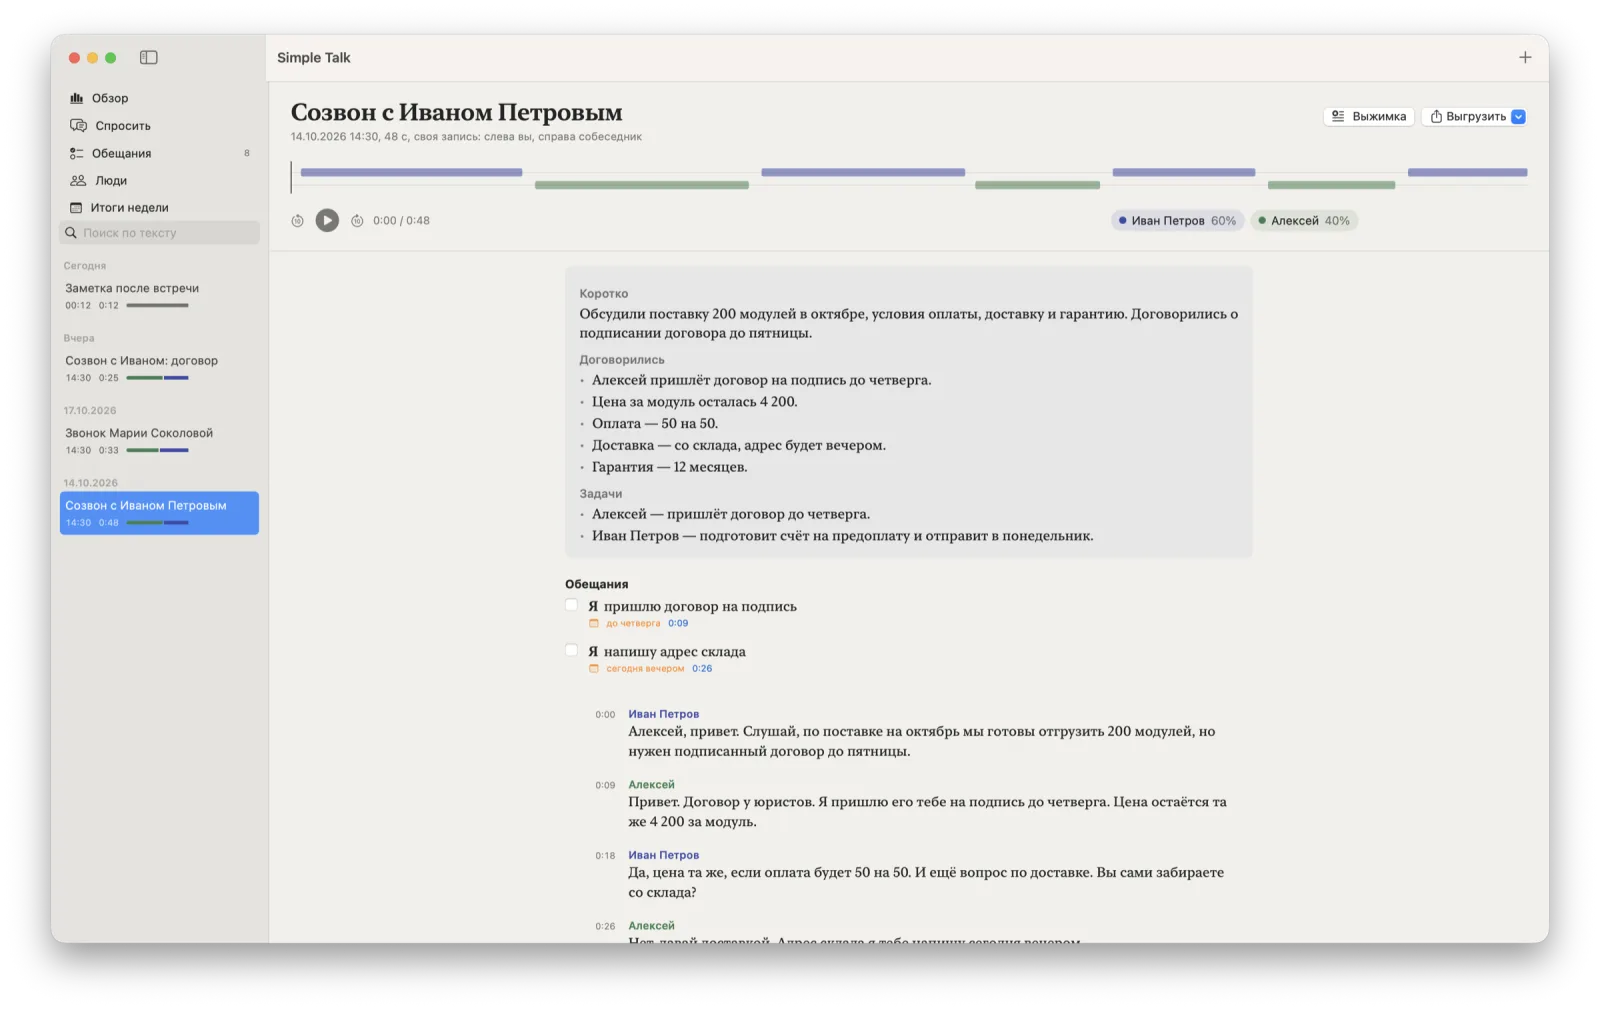Click Иван Петров name at 0:00
The height and width of the screenshot is (1010, 1600).
pos(663,714)
